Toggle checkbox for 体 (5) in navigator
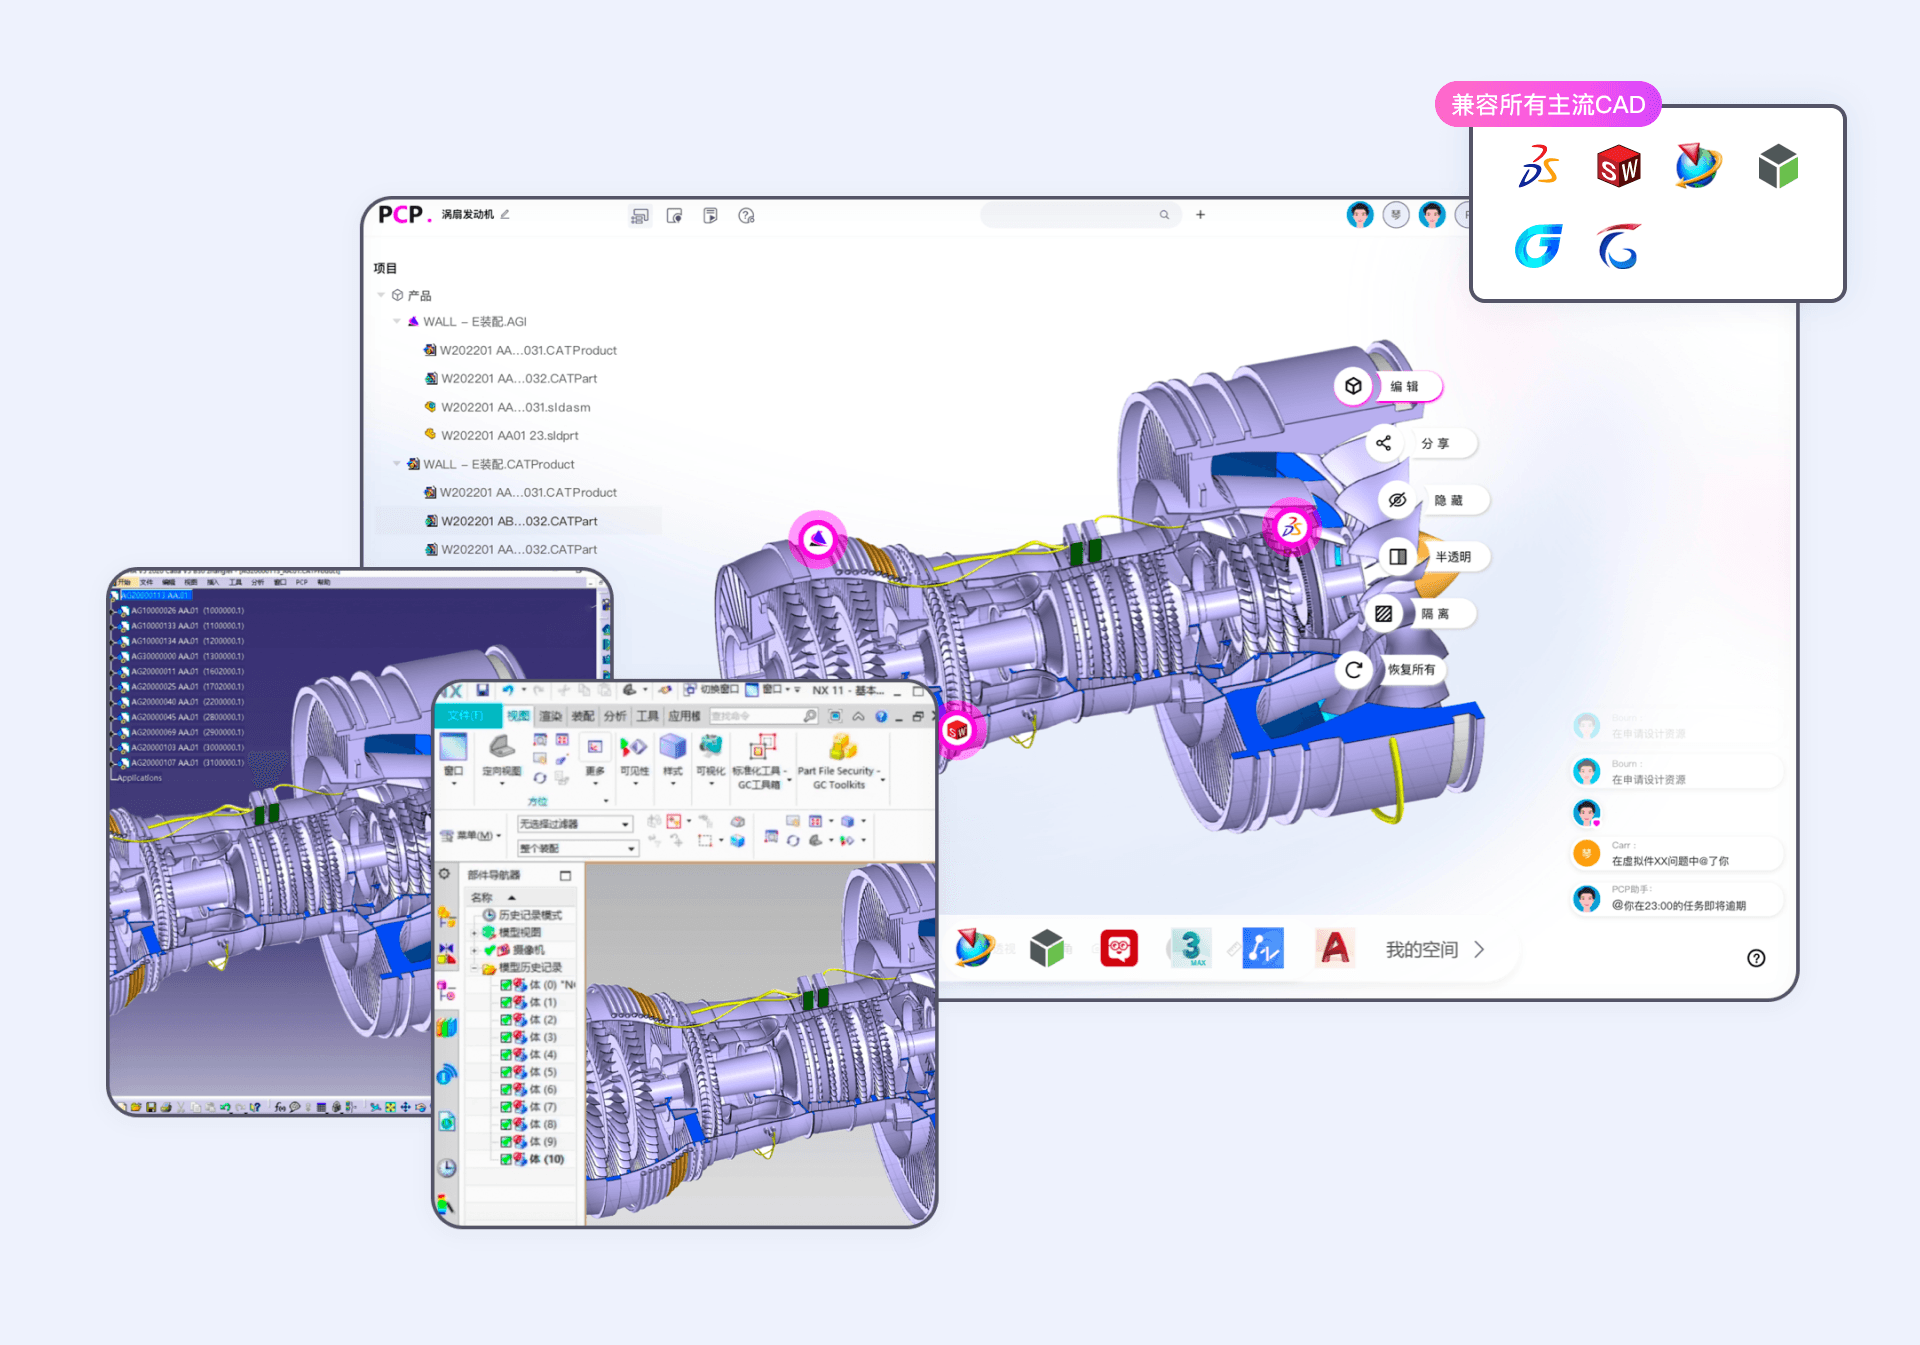 point(506,1072)
